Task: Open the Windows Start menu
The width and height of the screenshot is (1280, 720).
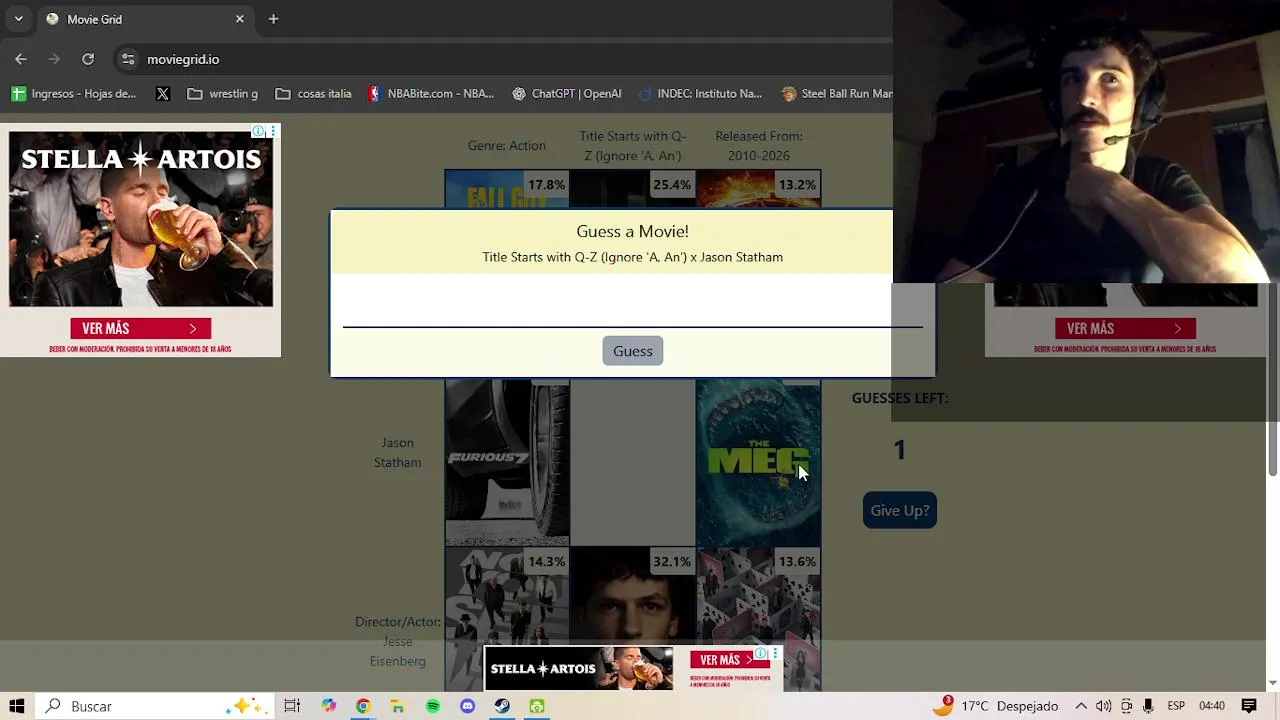Action: 16,706
